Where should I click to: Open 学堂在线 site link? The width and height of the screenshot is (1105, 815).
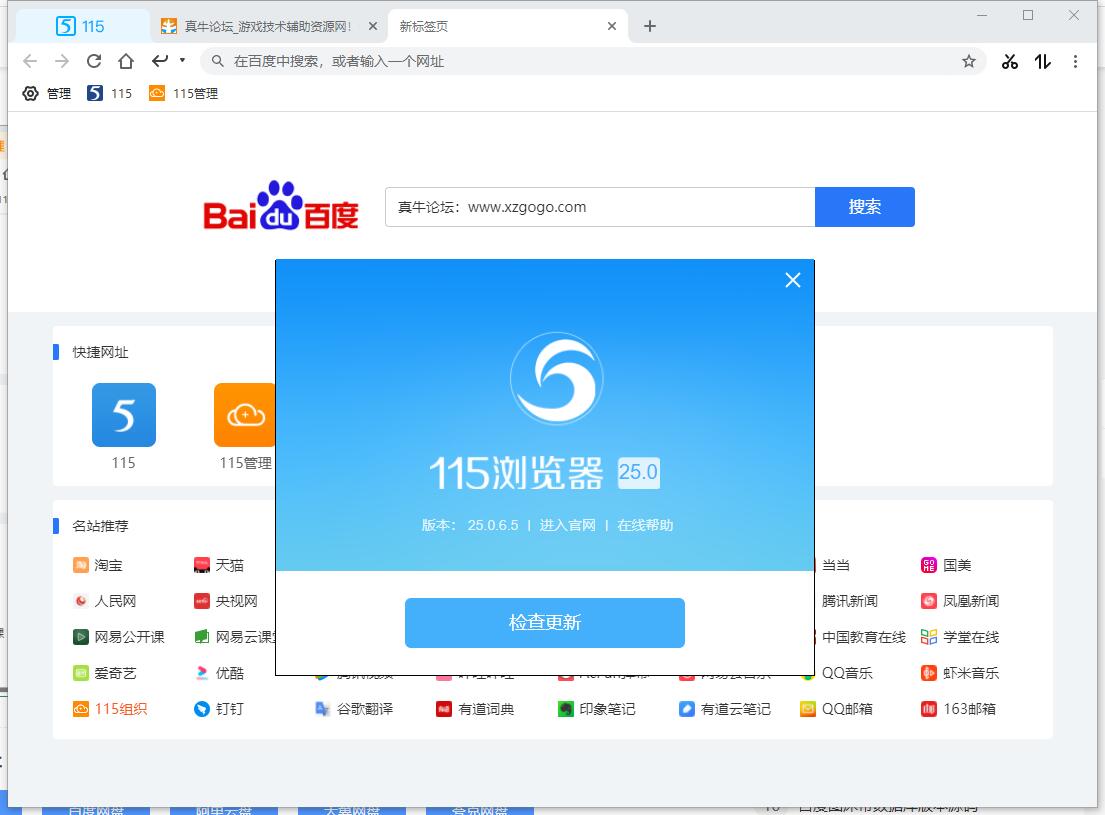coord(961,637)
